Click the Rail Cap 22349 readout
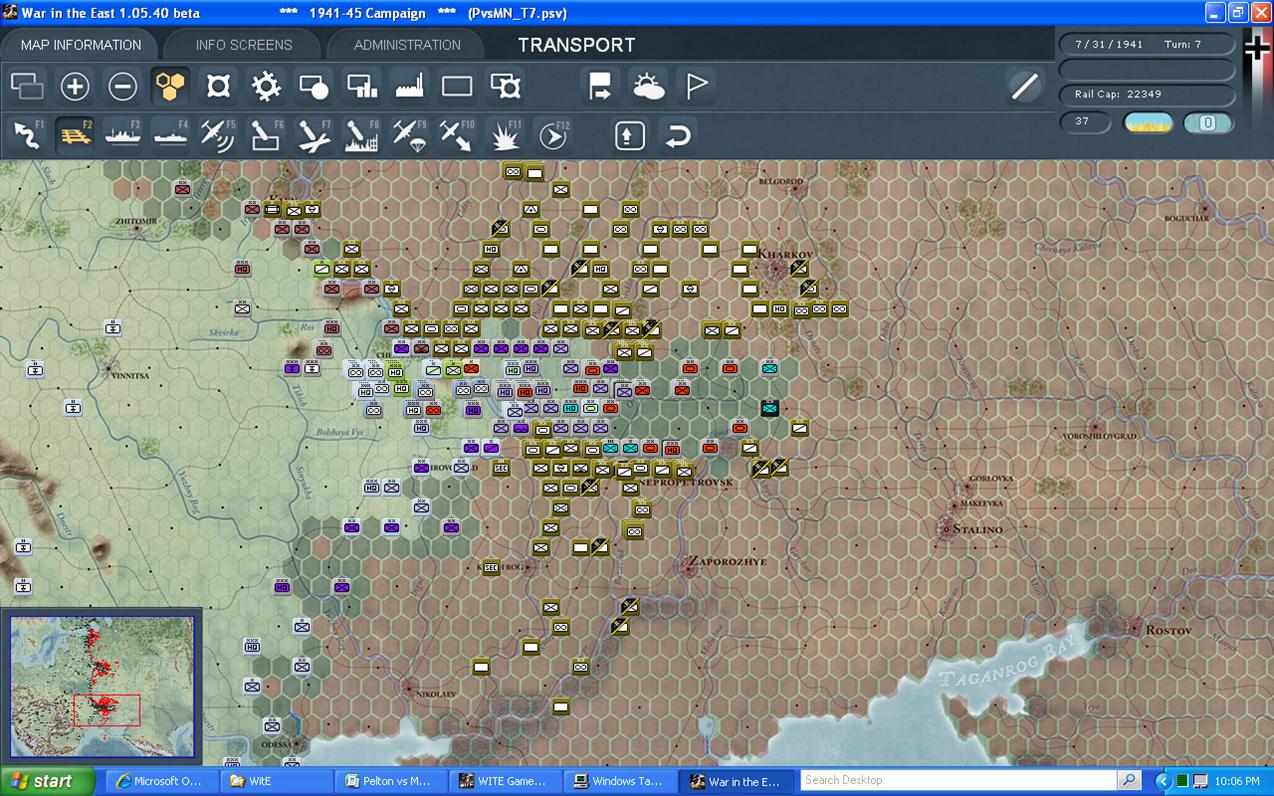1274x796 pixels. [1146, 94]
